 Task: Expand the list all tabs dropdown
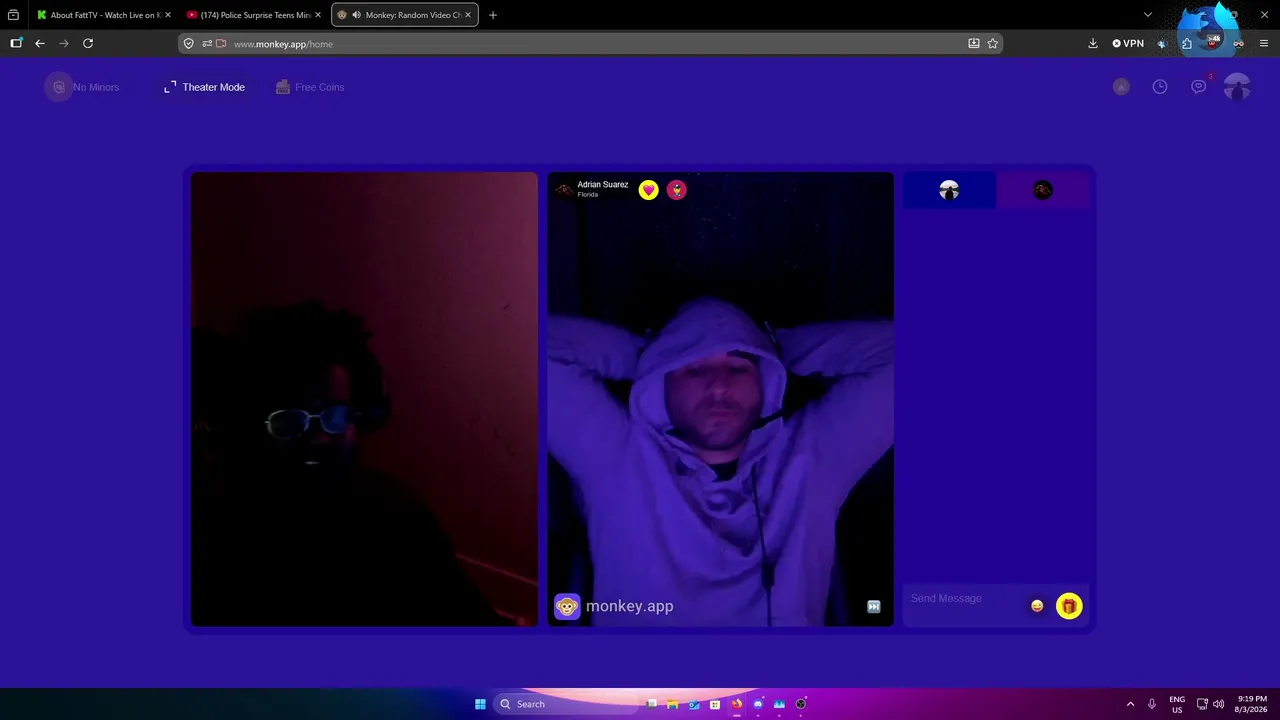coord(1148,15)
